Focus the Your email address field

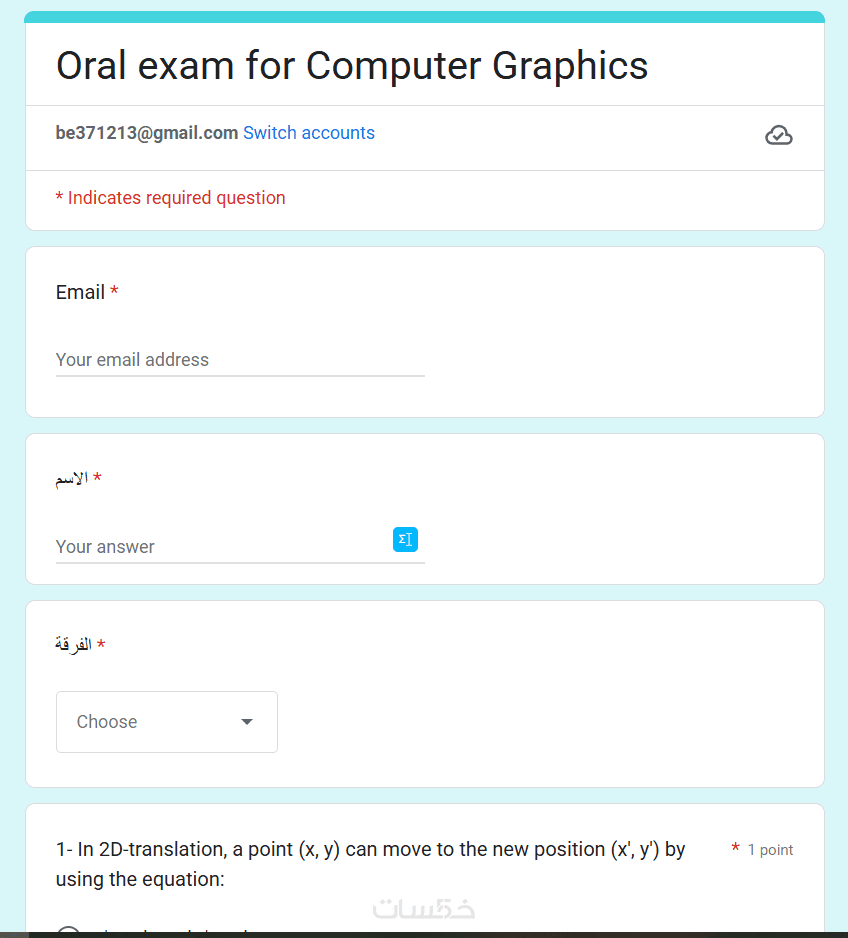(x=240, y=360)
